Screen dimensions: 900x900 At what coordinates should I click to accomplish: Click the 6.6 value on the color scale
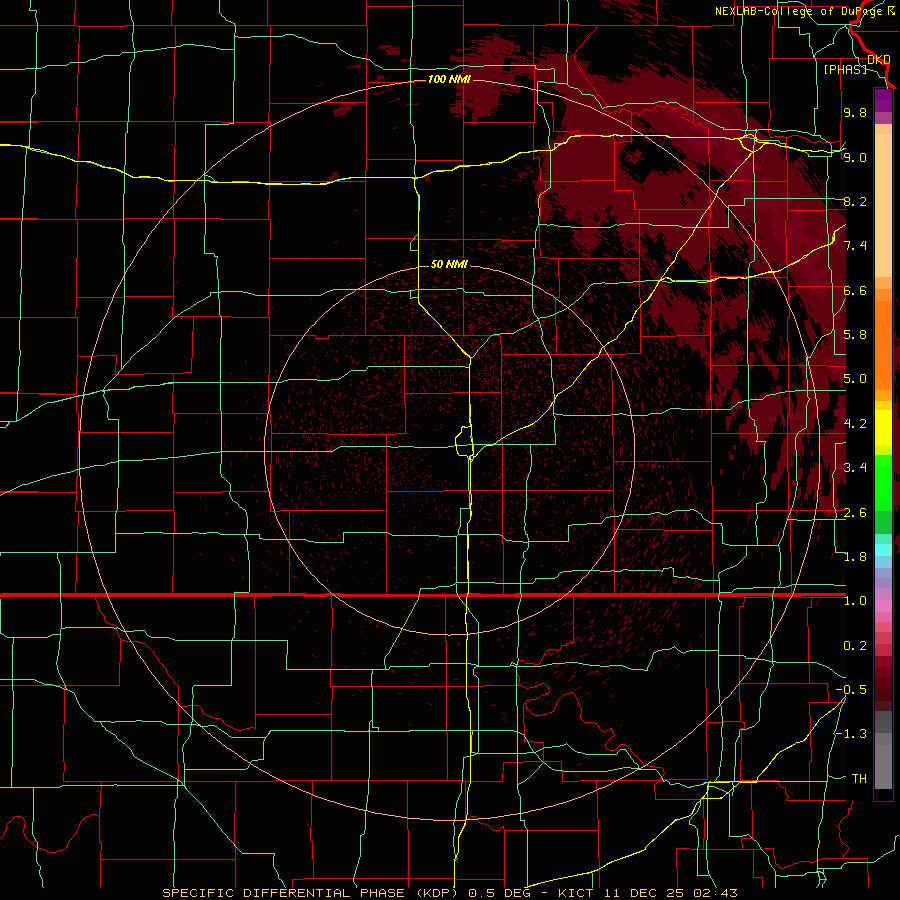coord(855,290)
